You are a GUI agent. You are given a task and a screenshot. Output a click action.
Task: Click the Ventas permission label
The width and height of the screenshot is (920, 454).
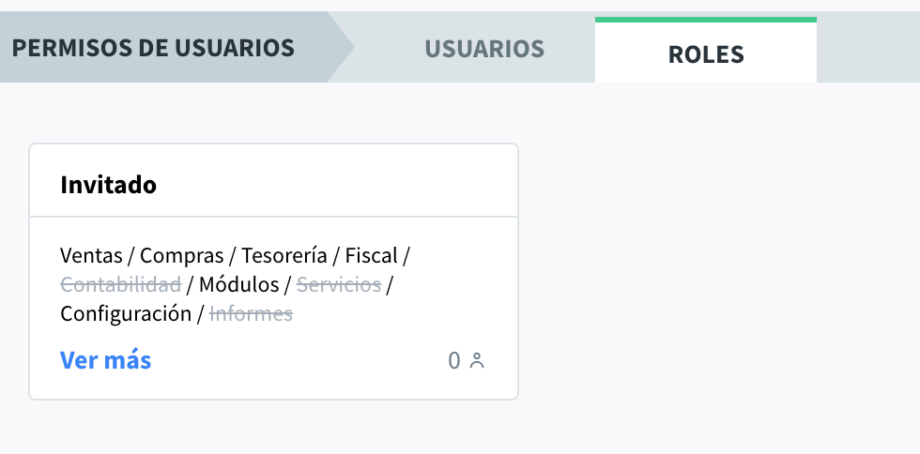91,255
